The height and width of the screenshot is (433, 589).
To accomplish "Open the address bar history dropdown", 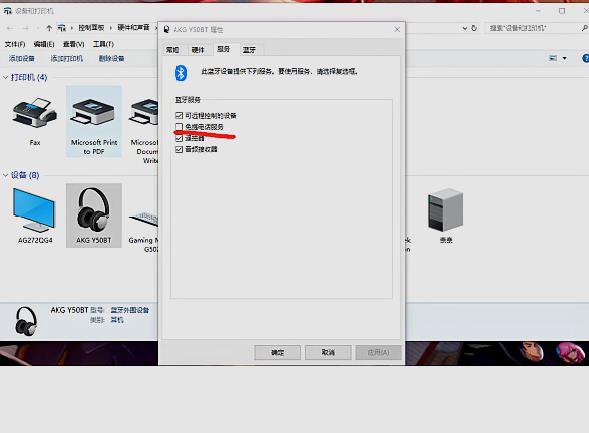I will (465, 28).
